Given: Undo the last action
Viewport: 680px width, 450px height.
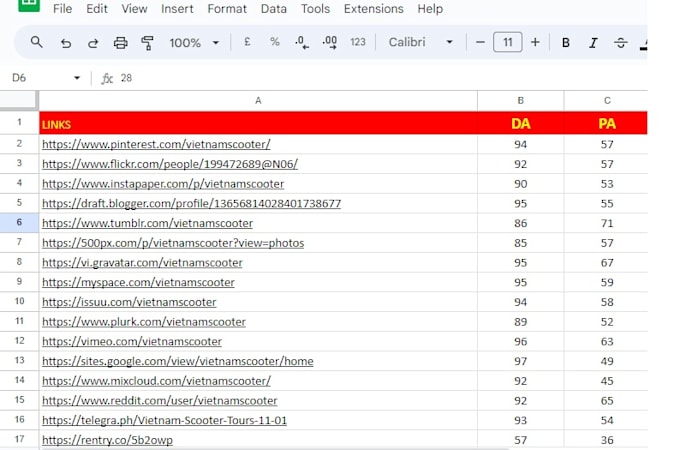Looking at the screenshot, I should pyautogui.click(x=65, y=42).
